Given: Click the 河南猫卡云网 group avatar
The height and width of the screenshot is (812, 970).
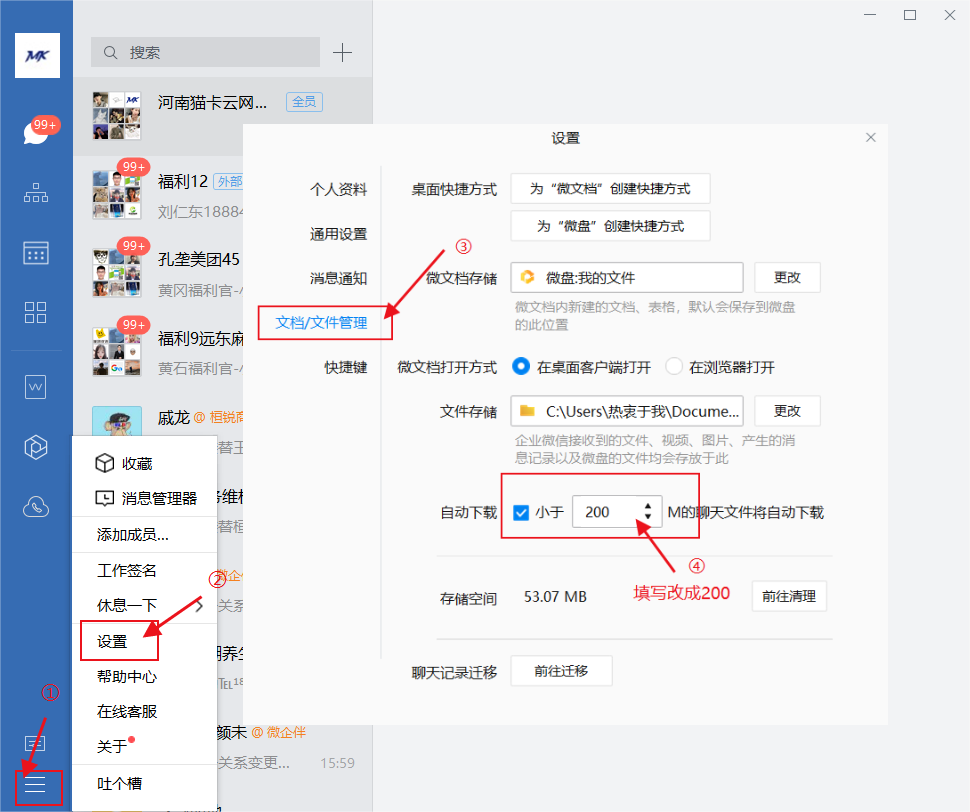Looking at the screenshot, I should coord(117,116).
